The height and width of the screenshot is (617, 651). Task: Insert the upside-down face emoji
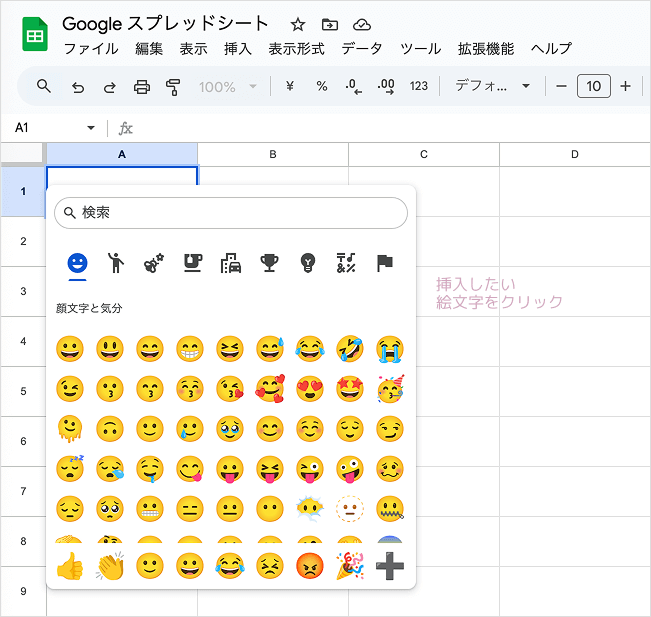pyautogui.click(x=110, y=429)
